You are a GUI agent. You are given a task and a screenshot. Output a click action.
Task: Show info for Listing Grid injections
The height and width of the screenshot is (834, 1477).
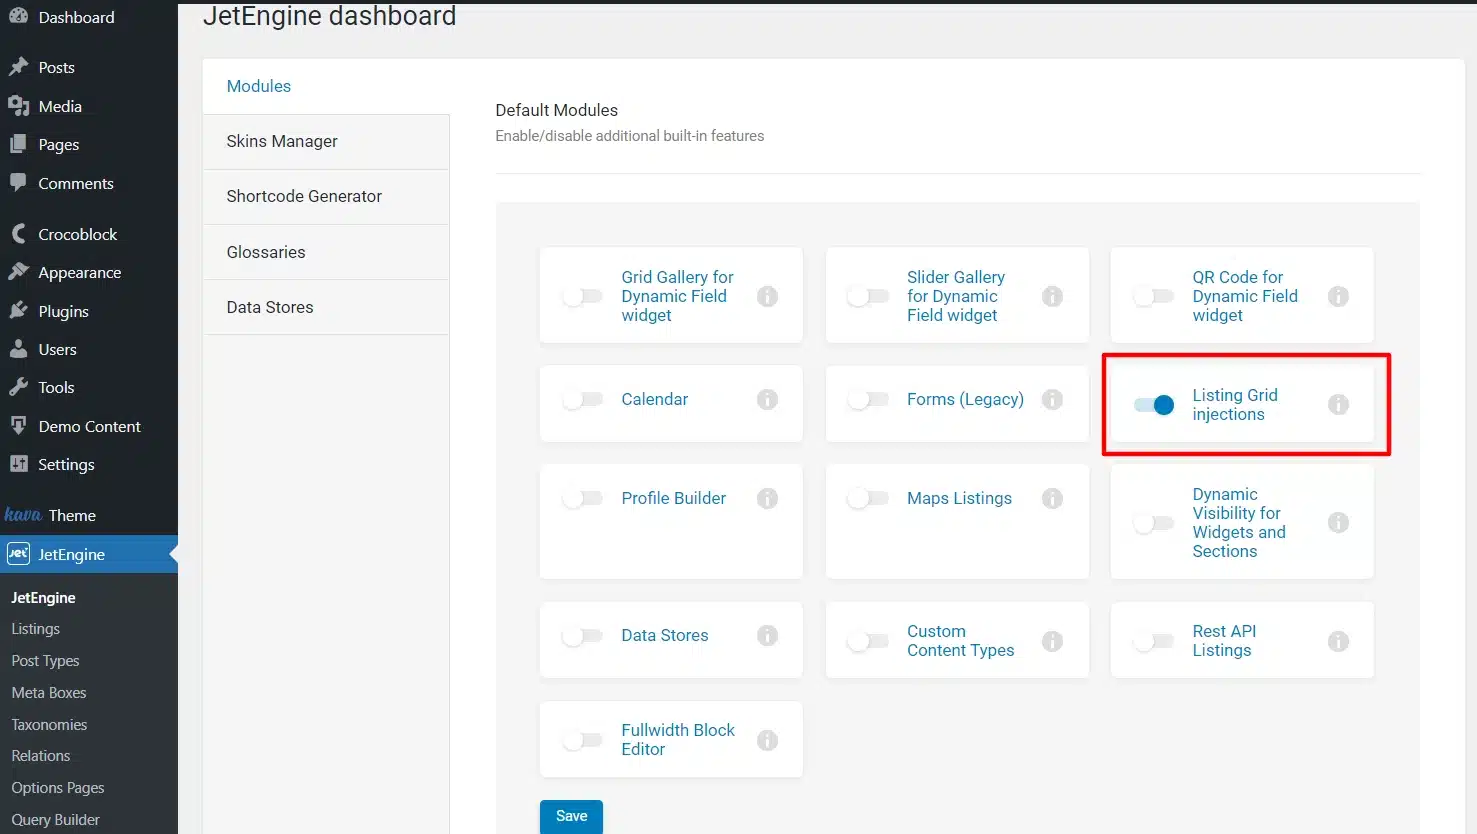(x=1338, y=404)
